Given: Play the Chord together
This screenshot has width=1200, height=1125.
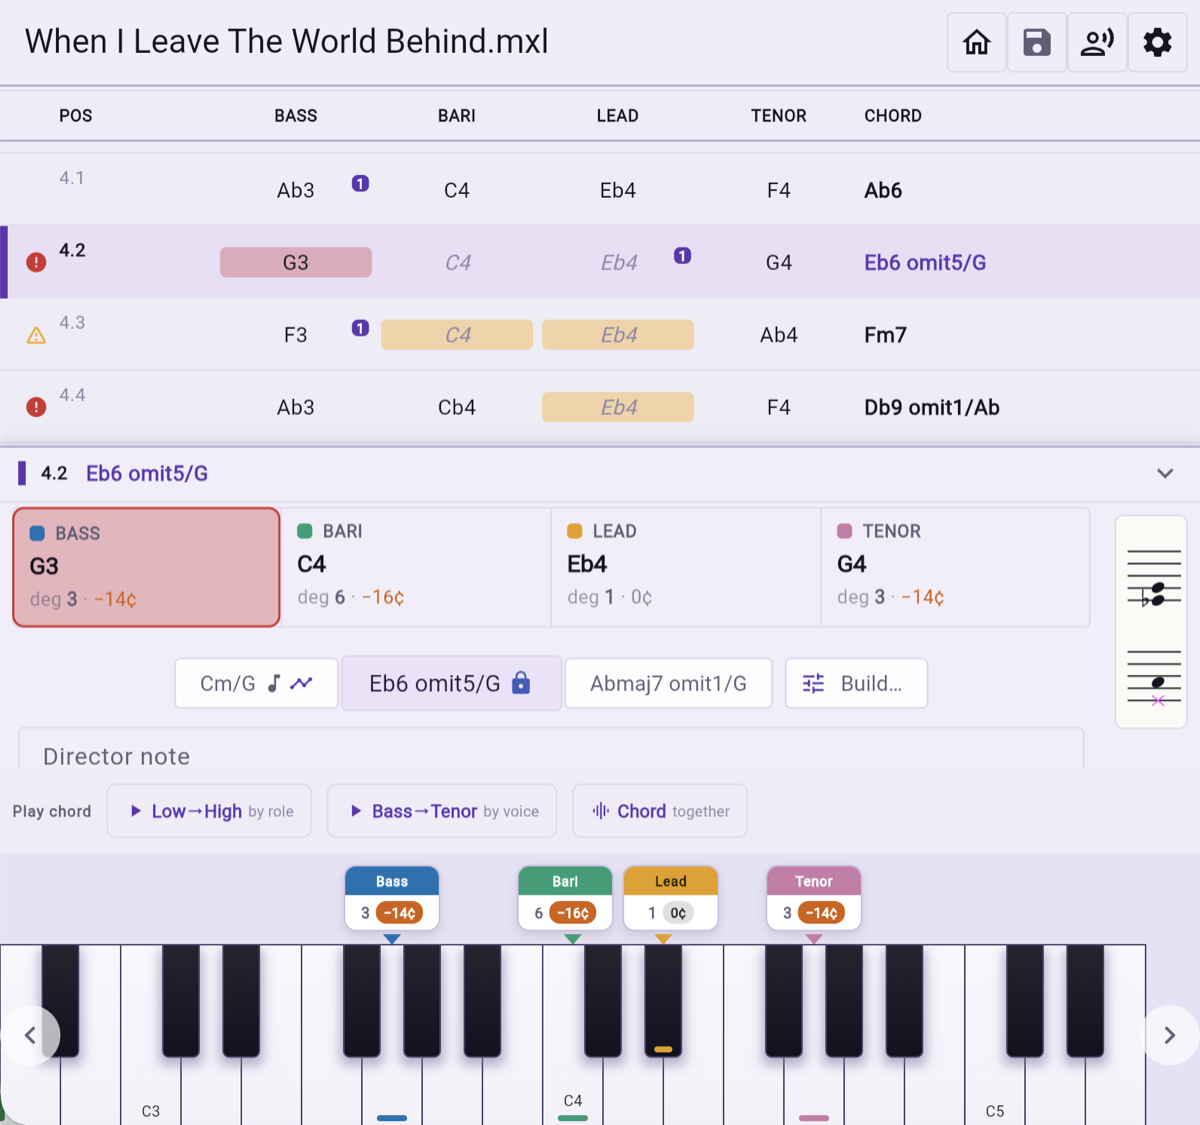Looking at the screenshot, I should point(660,811).
